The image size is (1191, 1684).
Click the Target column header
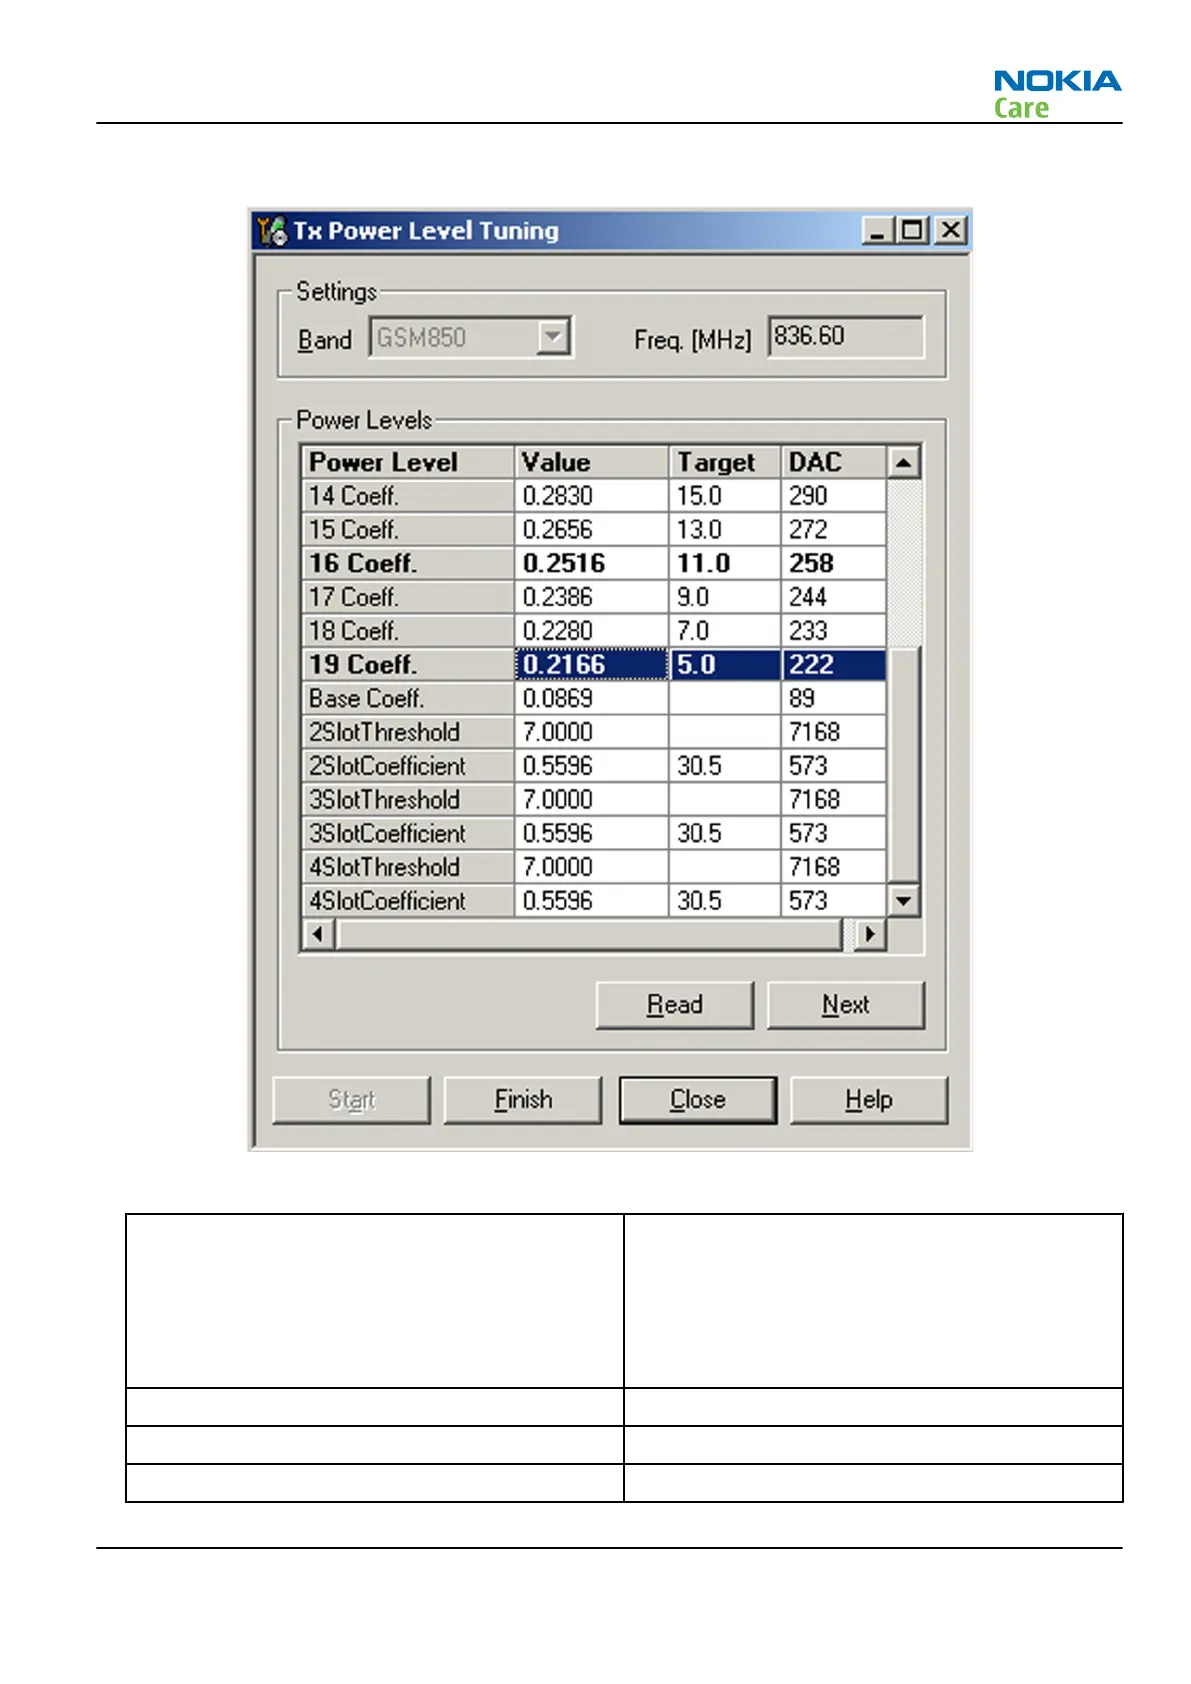[x=724, y=462]
